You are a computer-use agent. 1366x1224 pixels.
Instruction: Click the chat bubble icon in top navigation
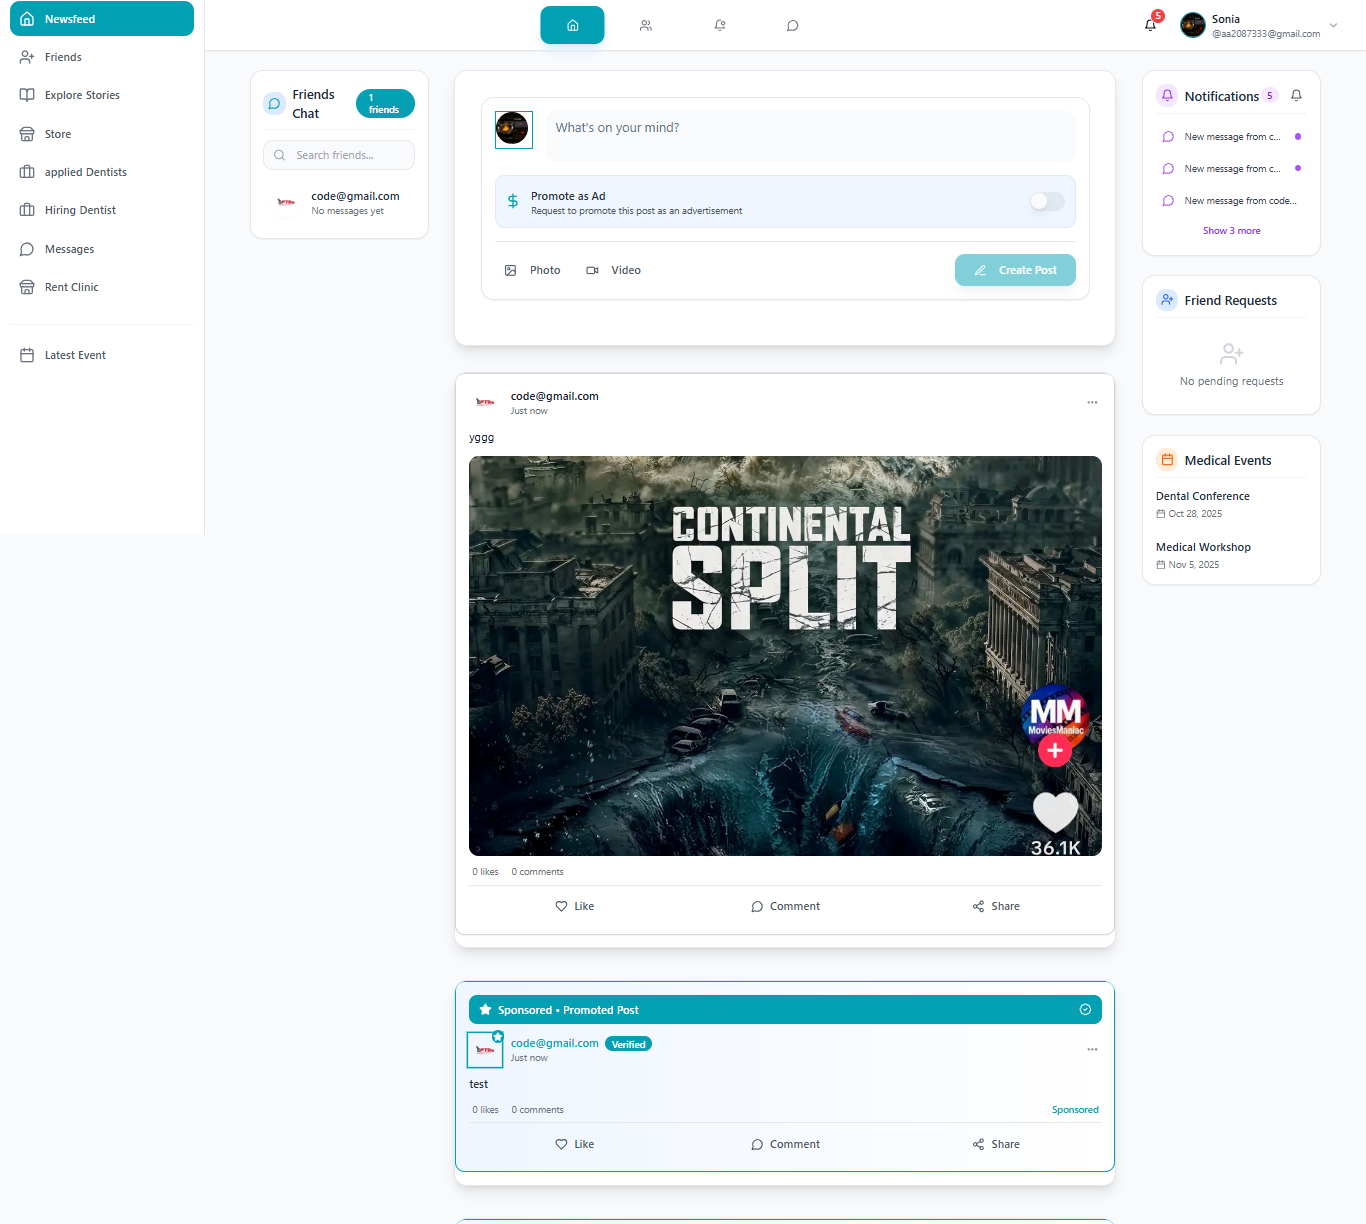click(792, 25)
